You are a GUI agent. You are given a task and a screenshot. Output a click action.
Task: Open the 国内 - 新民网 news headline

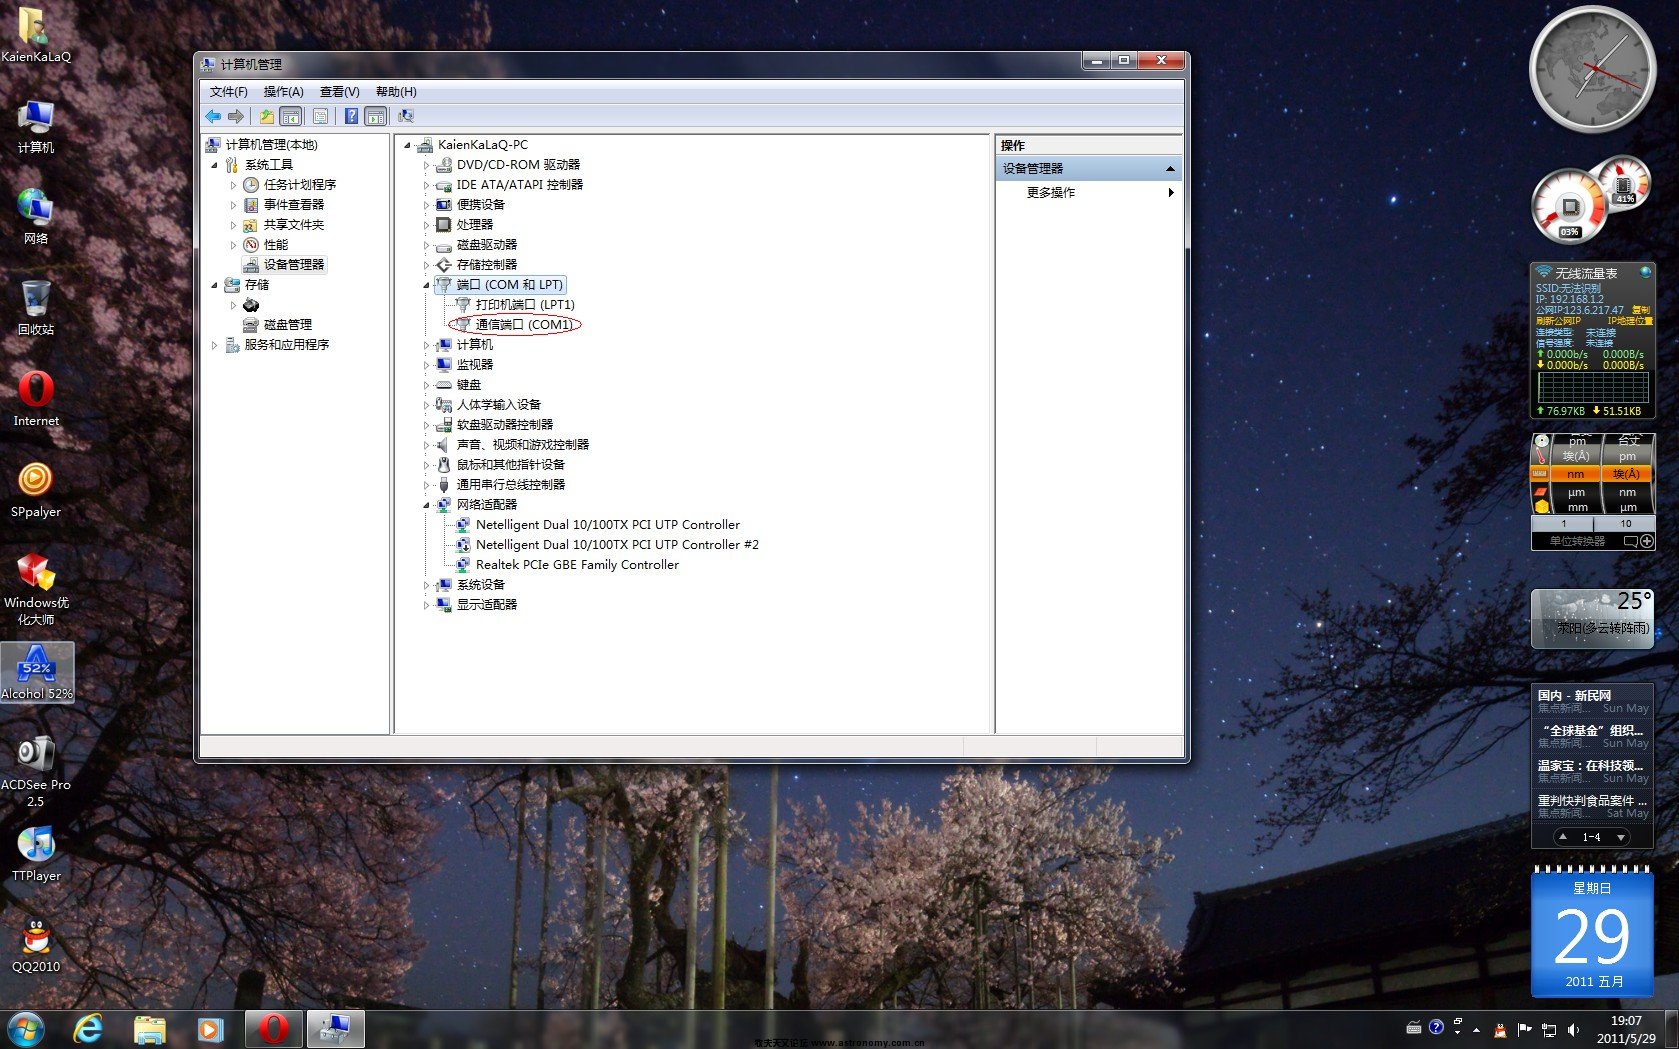[x=1574, y=695]
